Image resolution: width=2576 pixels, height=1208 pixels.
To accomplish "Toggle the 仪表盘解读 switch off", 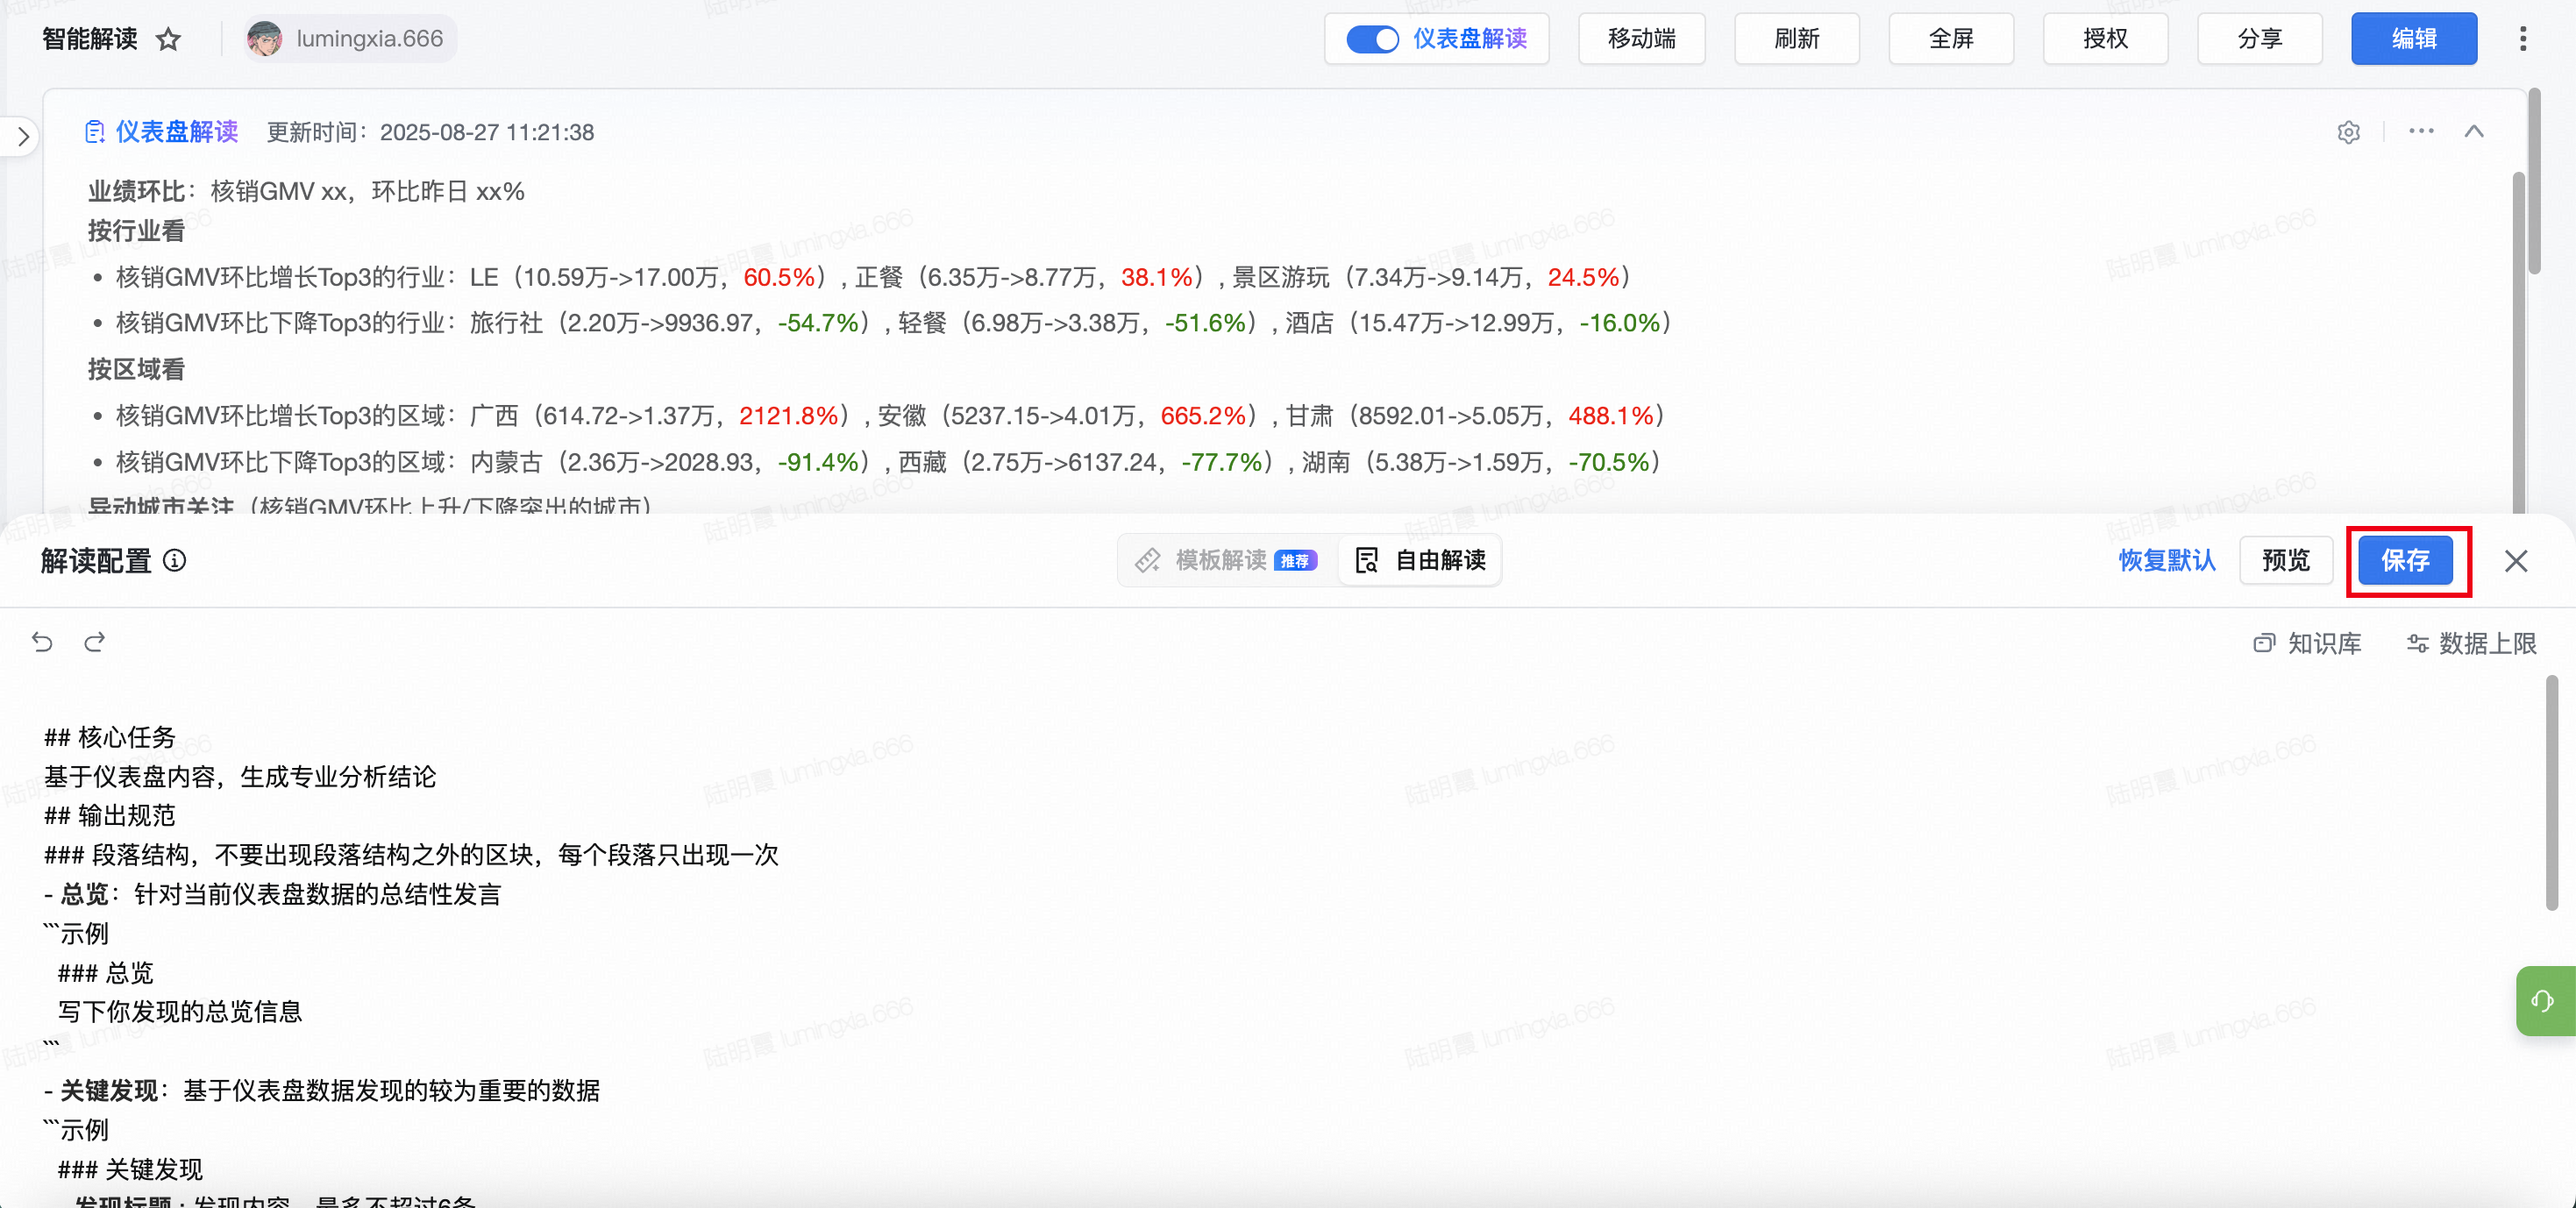I will click(1372, 39).
